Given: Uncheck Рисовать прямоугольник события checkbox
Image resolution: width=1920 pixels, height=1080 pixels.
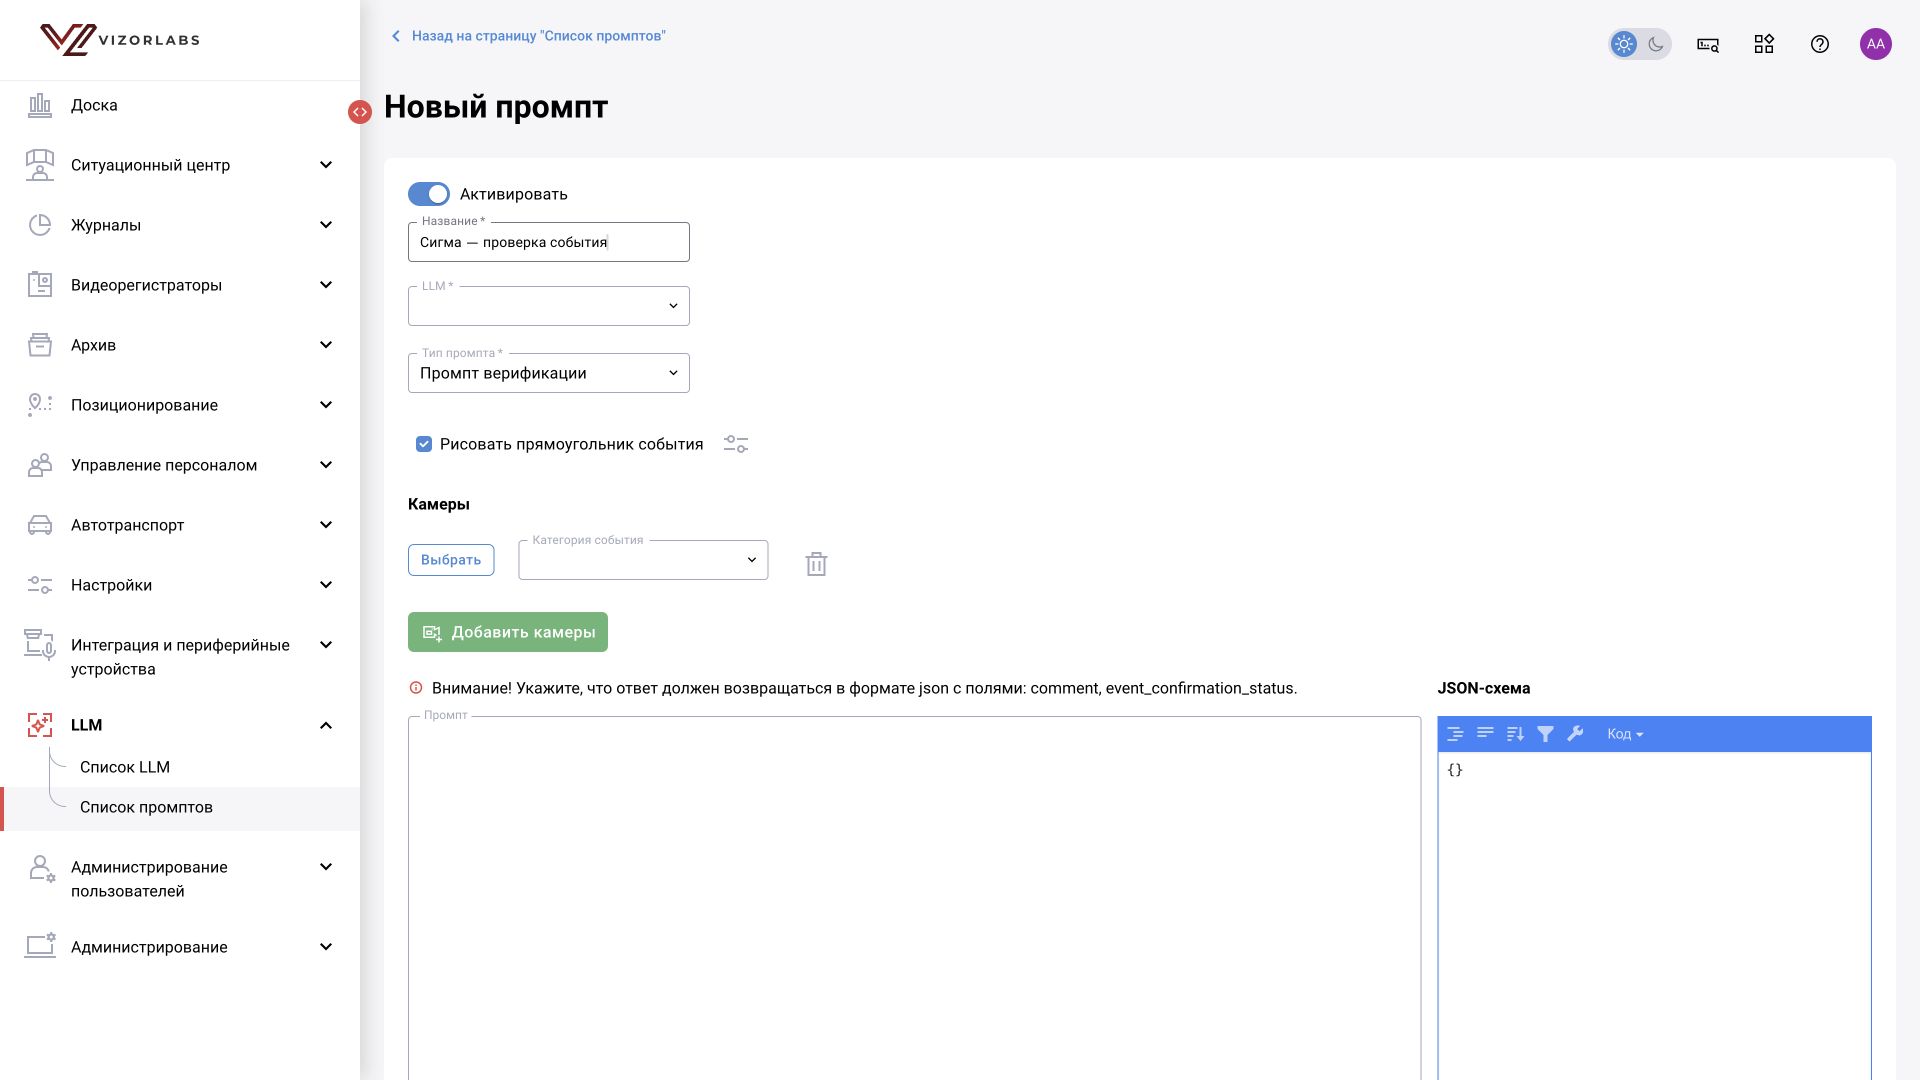Looking at the screenshot, I should (x=424, y=444).
